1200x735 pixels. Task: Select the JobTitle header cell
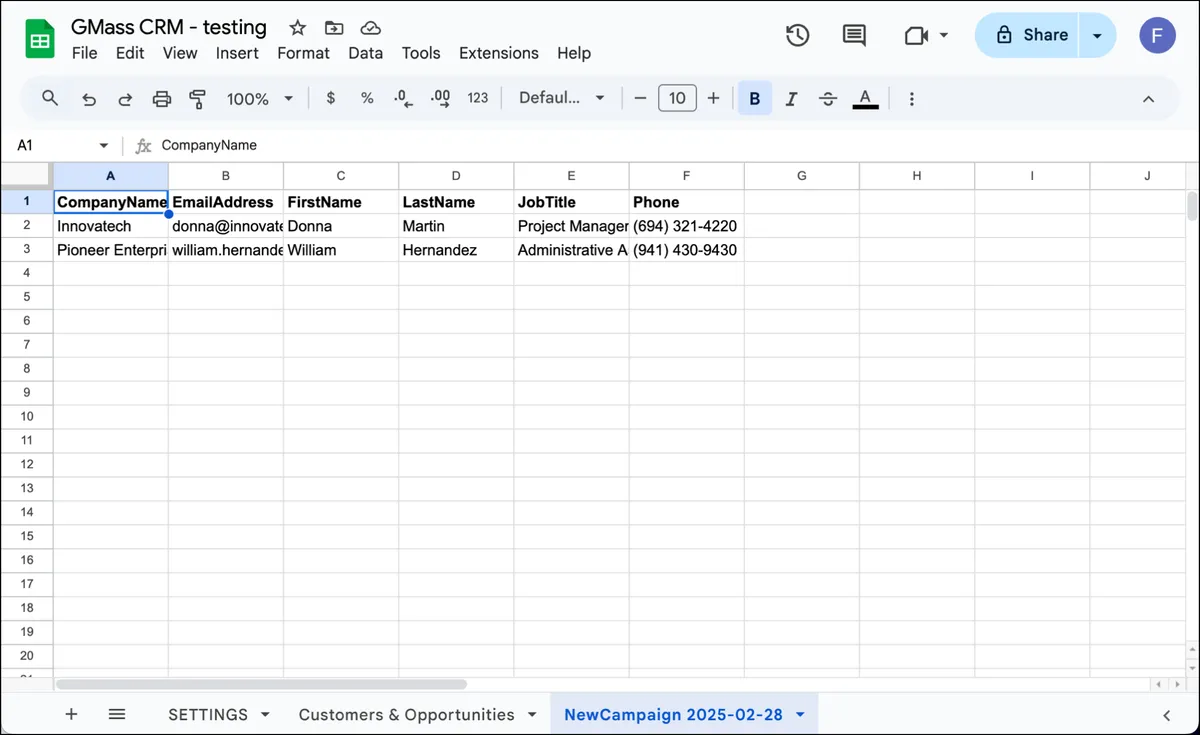[571, 202]
